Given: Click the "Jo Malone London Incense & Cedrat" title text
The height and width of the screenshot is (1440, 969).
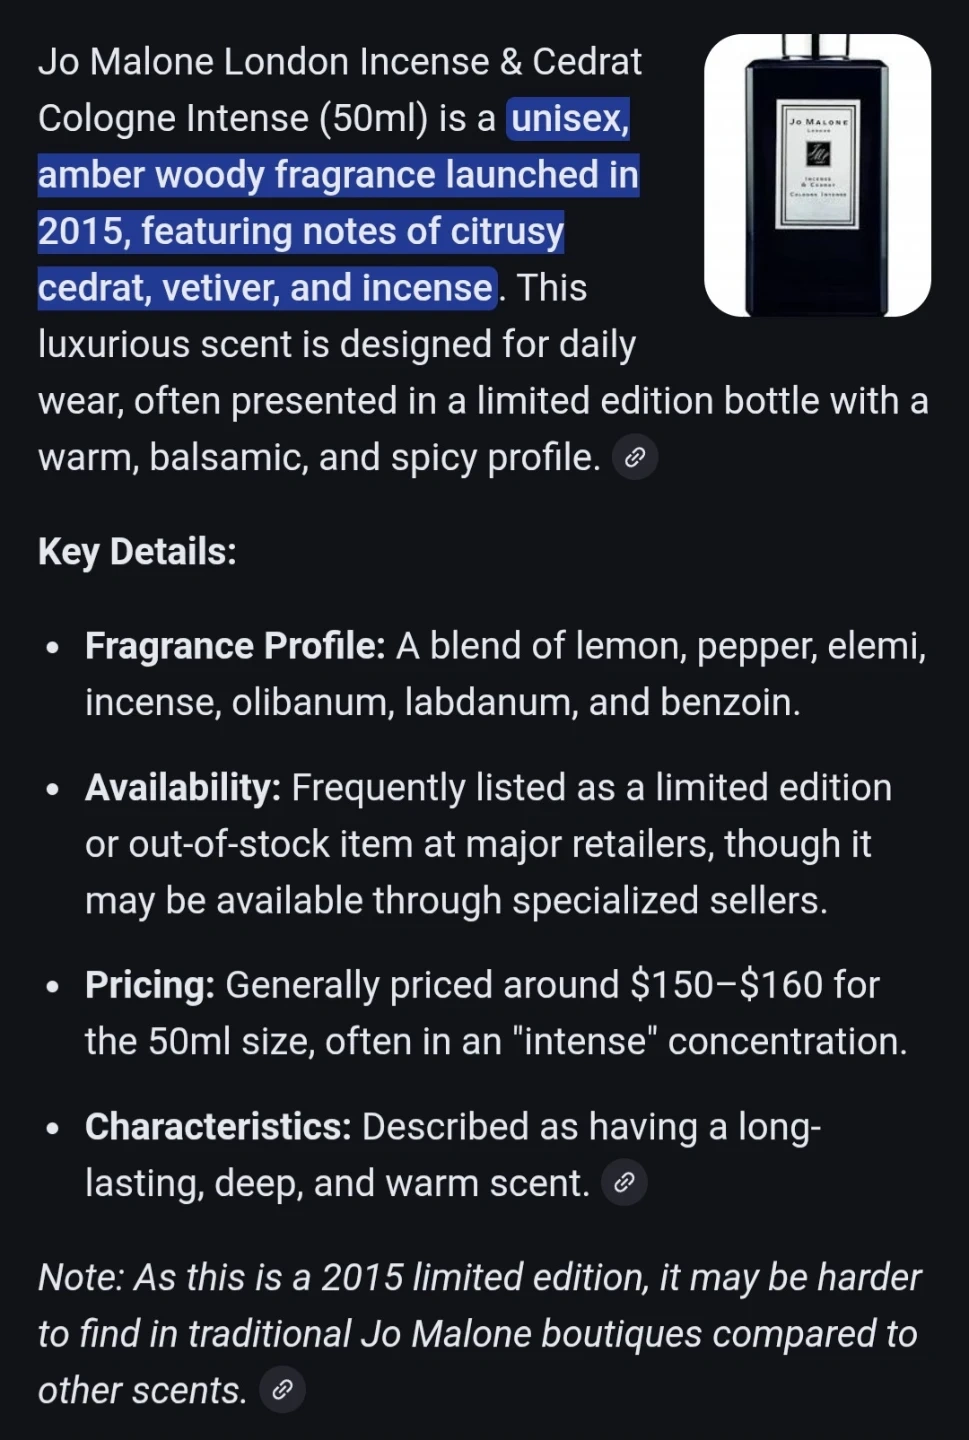Looking at the screenshot, I should coord(340,62).
